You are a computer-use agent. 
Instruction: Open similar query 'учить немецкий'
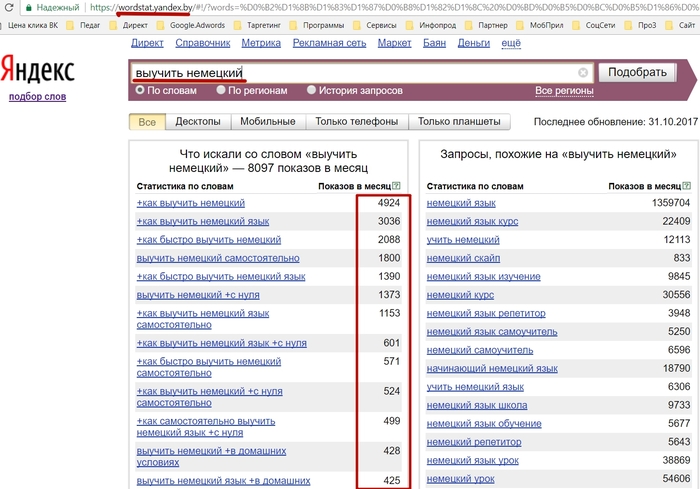463,240
